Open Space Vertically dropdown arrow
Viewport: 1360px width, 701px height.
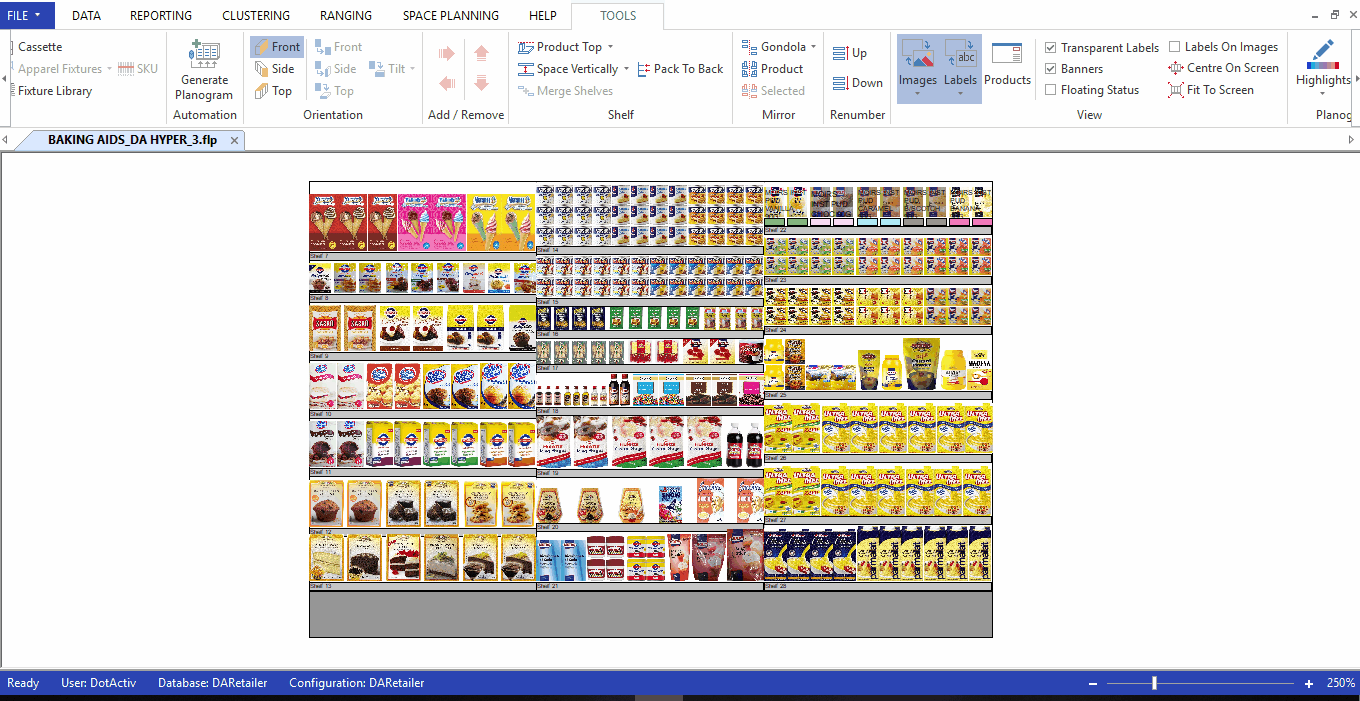(626, 69)
